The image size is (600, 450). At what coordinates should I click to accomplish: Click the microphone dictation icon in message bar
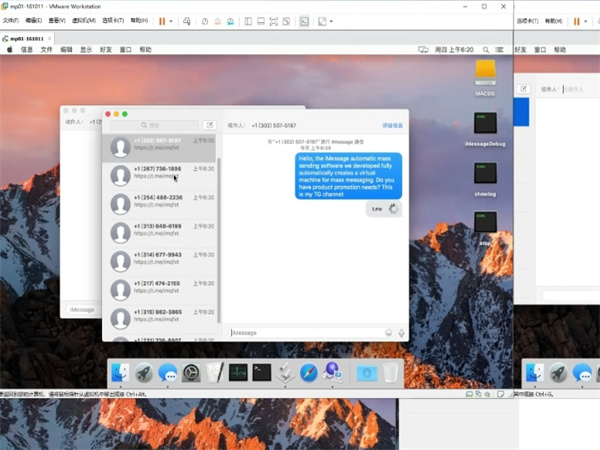tap(402, 332)
